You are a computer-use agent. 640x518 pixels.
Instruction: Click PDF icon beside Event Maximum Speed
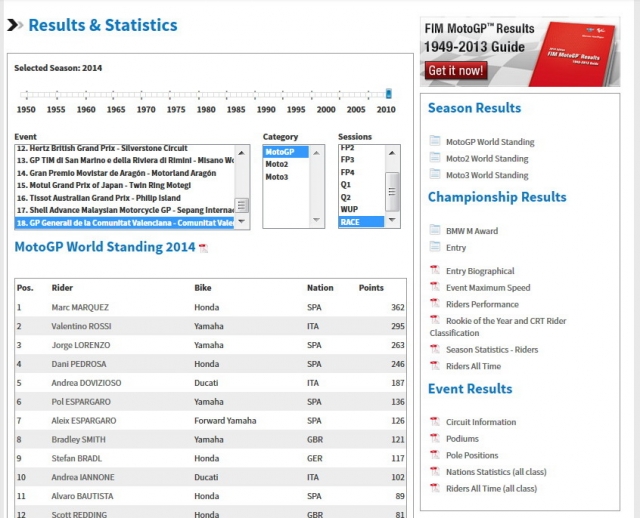coord(435,287)
